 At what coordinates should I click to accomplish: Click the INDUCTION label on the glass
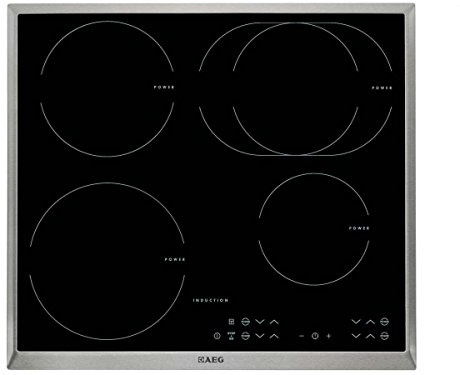pyautogui.click(x=211, y=300)
